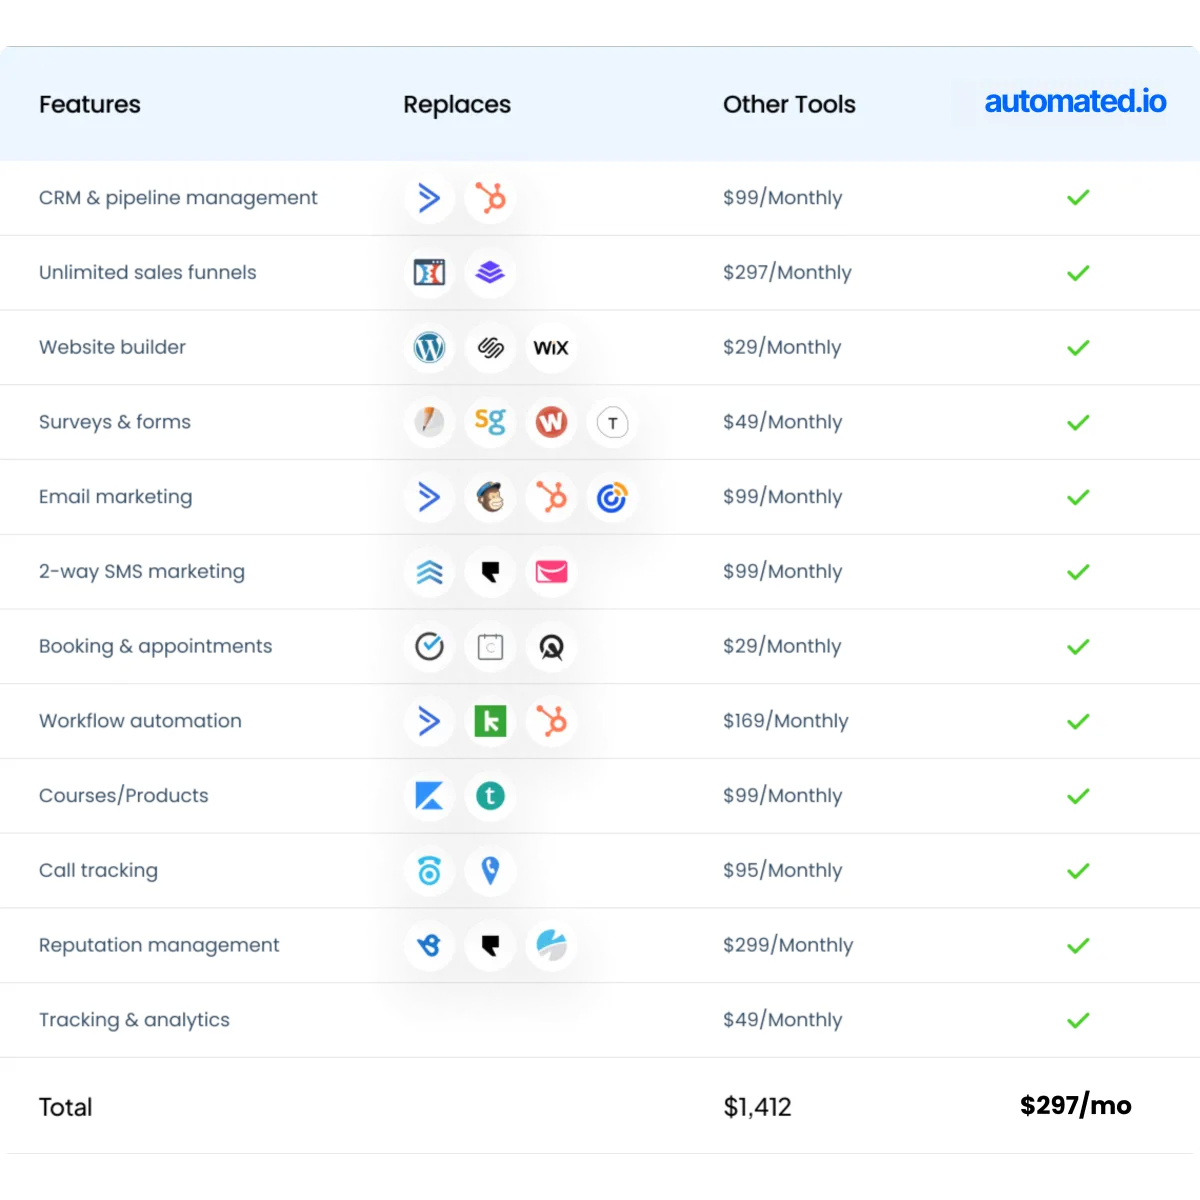Click the pink envelope icon in SMS marketing
1200x1200 pixels.
(551, 572)
